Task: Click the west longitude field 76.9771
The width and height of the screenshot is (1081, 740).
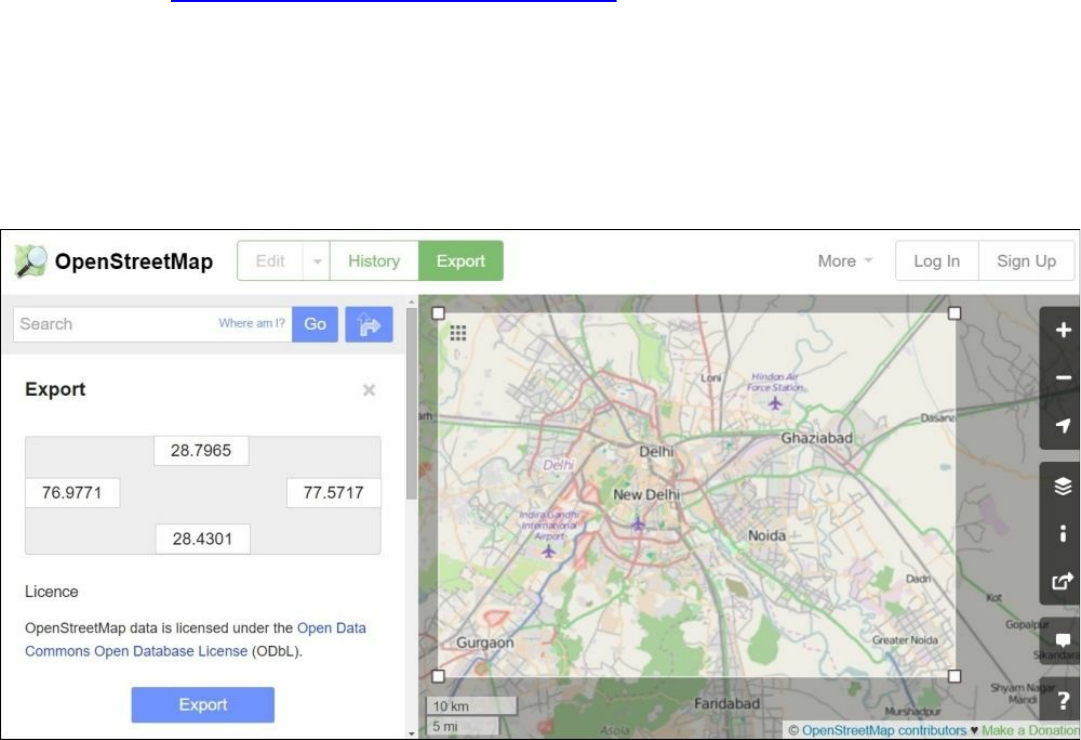Action: [x=72, y=493]
